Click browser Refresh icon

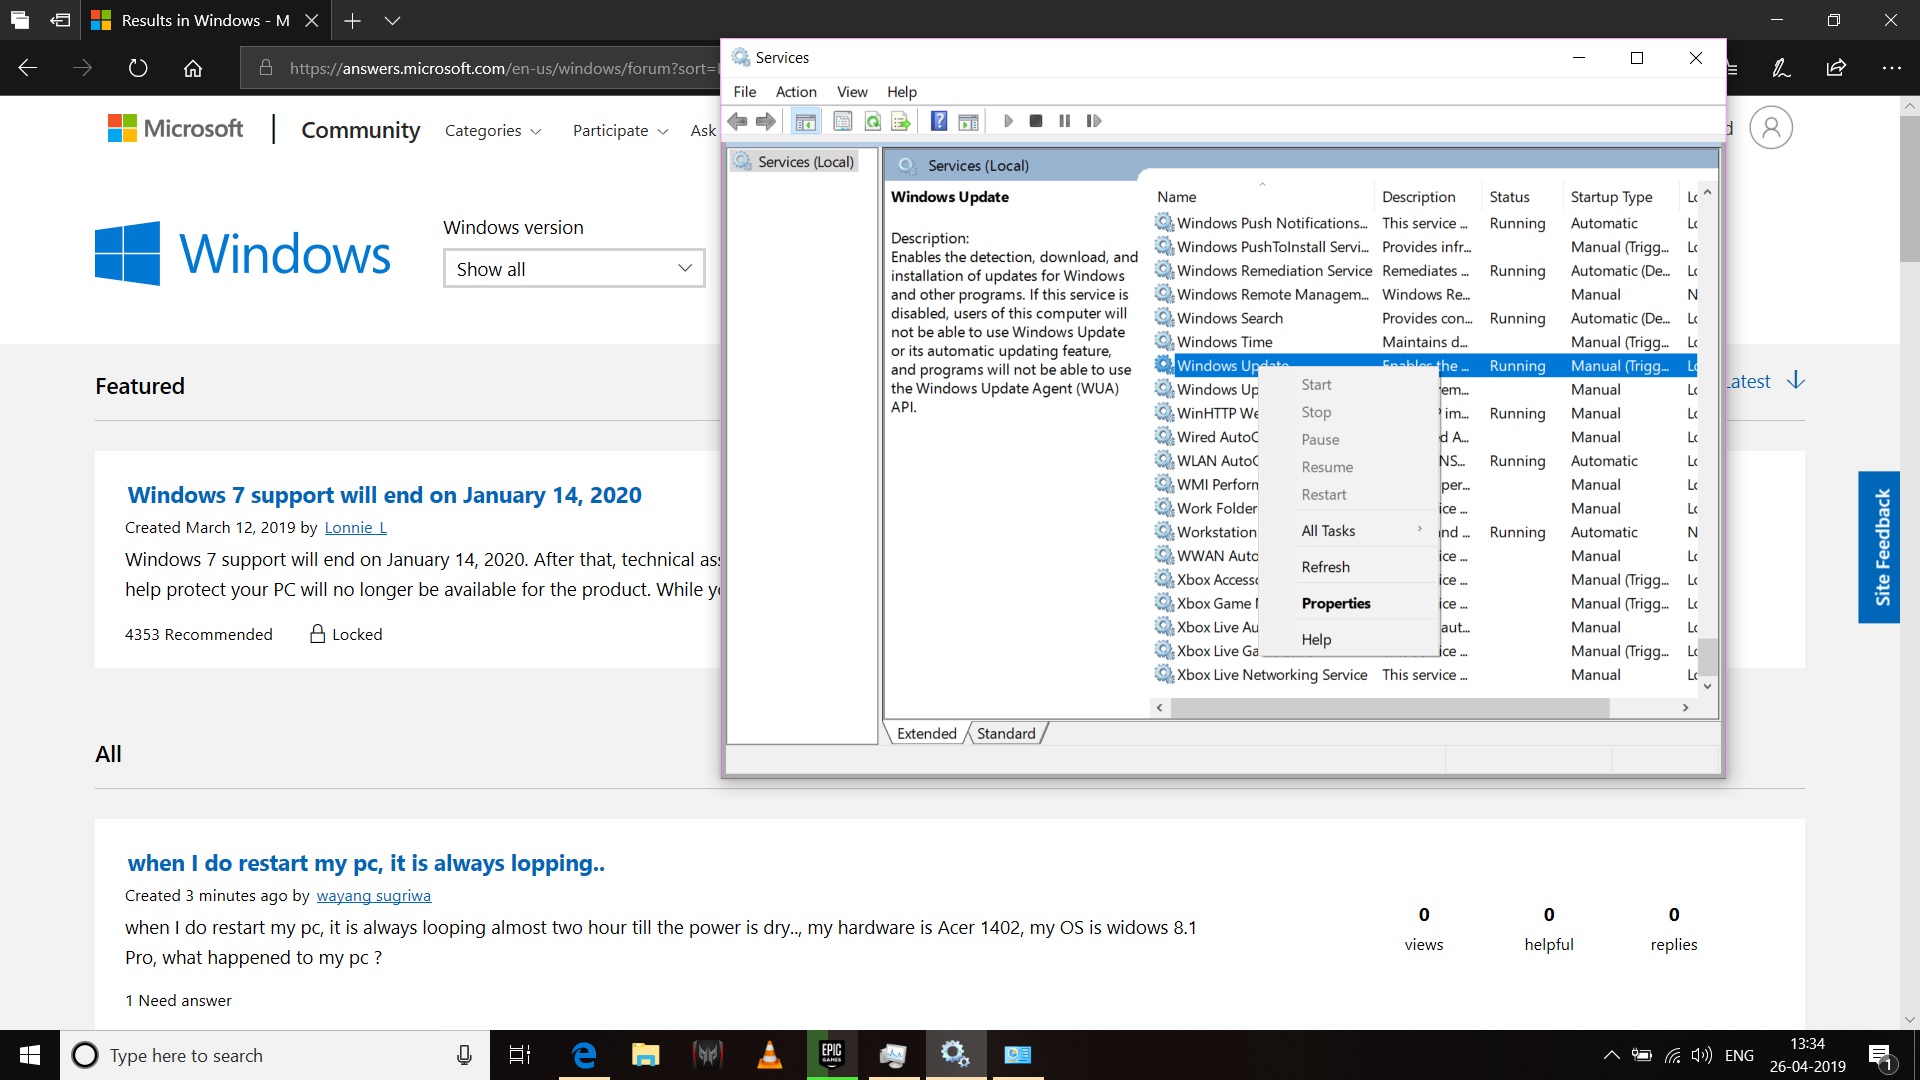(x=138, y=68)
